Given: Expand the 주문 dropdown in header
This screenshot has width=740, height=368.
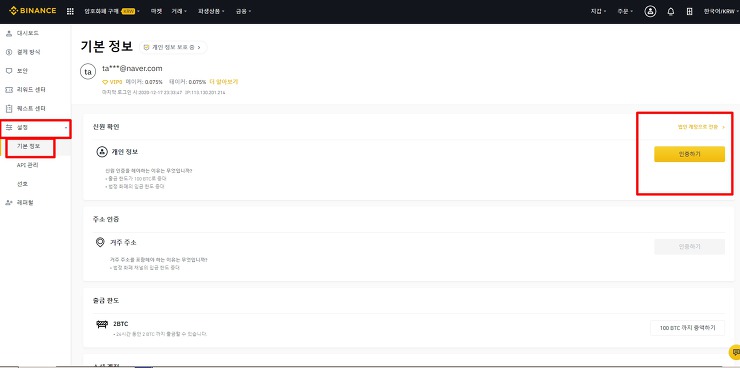Looking at the screenshot, I should pyautogui.click(x=625, y=11).
